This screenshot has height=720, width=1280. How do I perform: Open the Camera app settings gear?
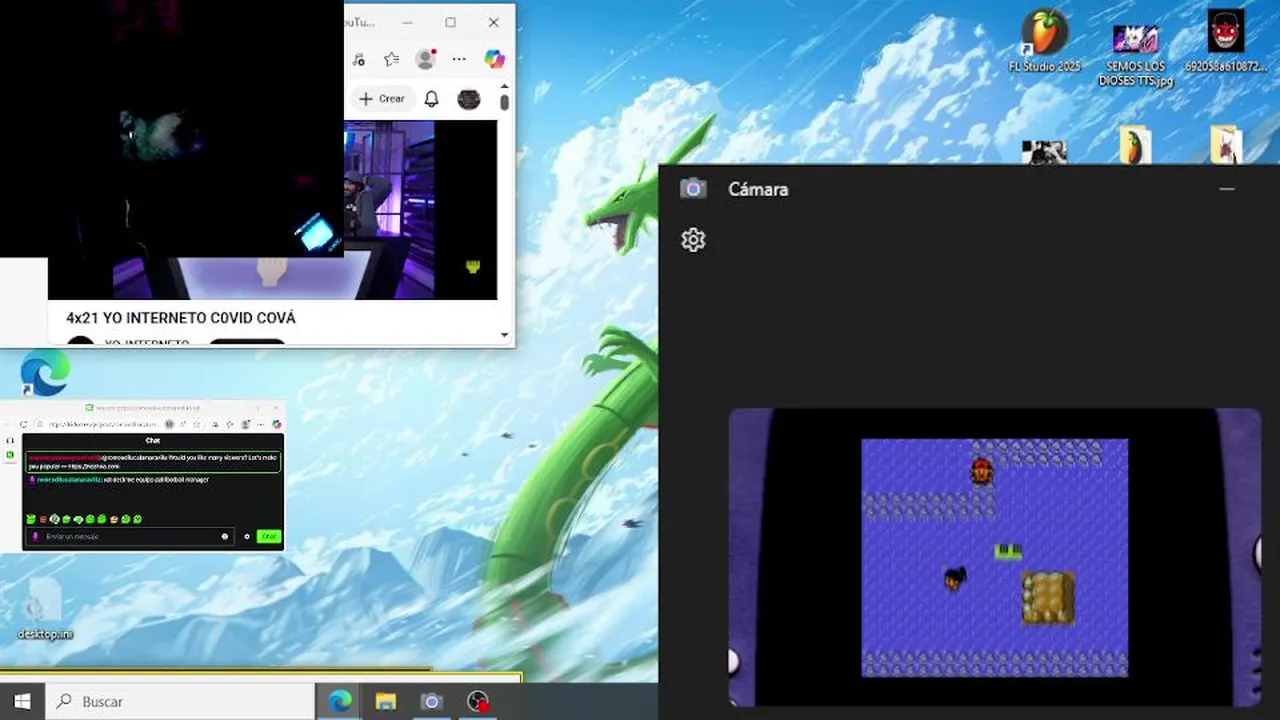(x=693, y=240)
